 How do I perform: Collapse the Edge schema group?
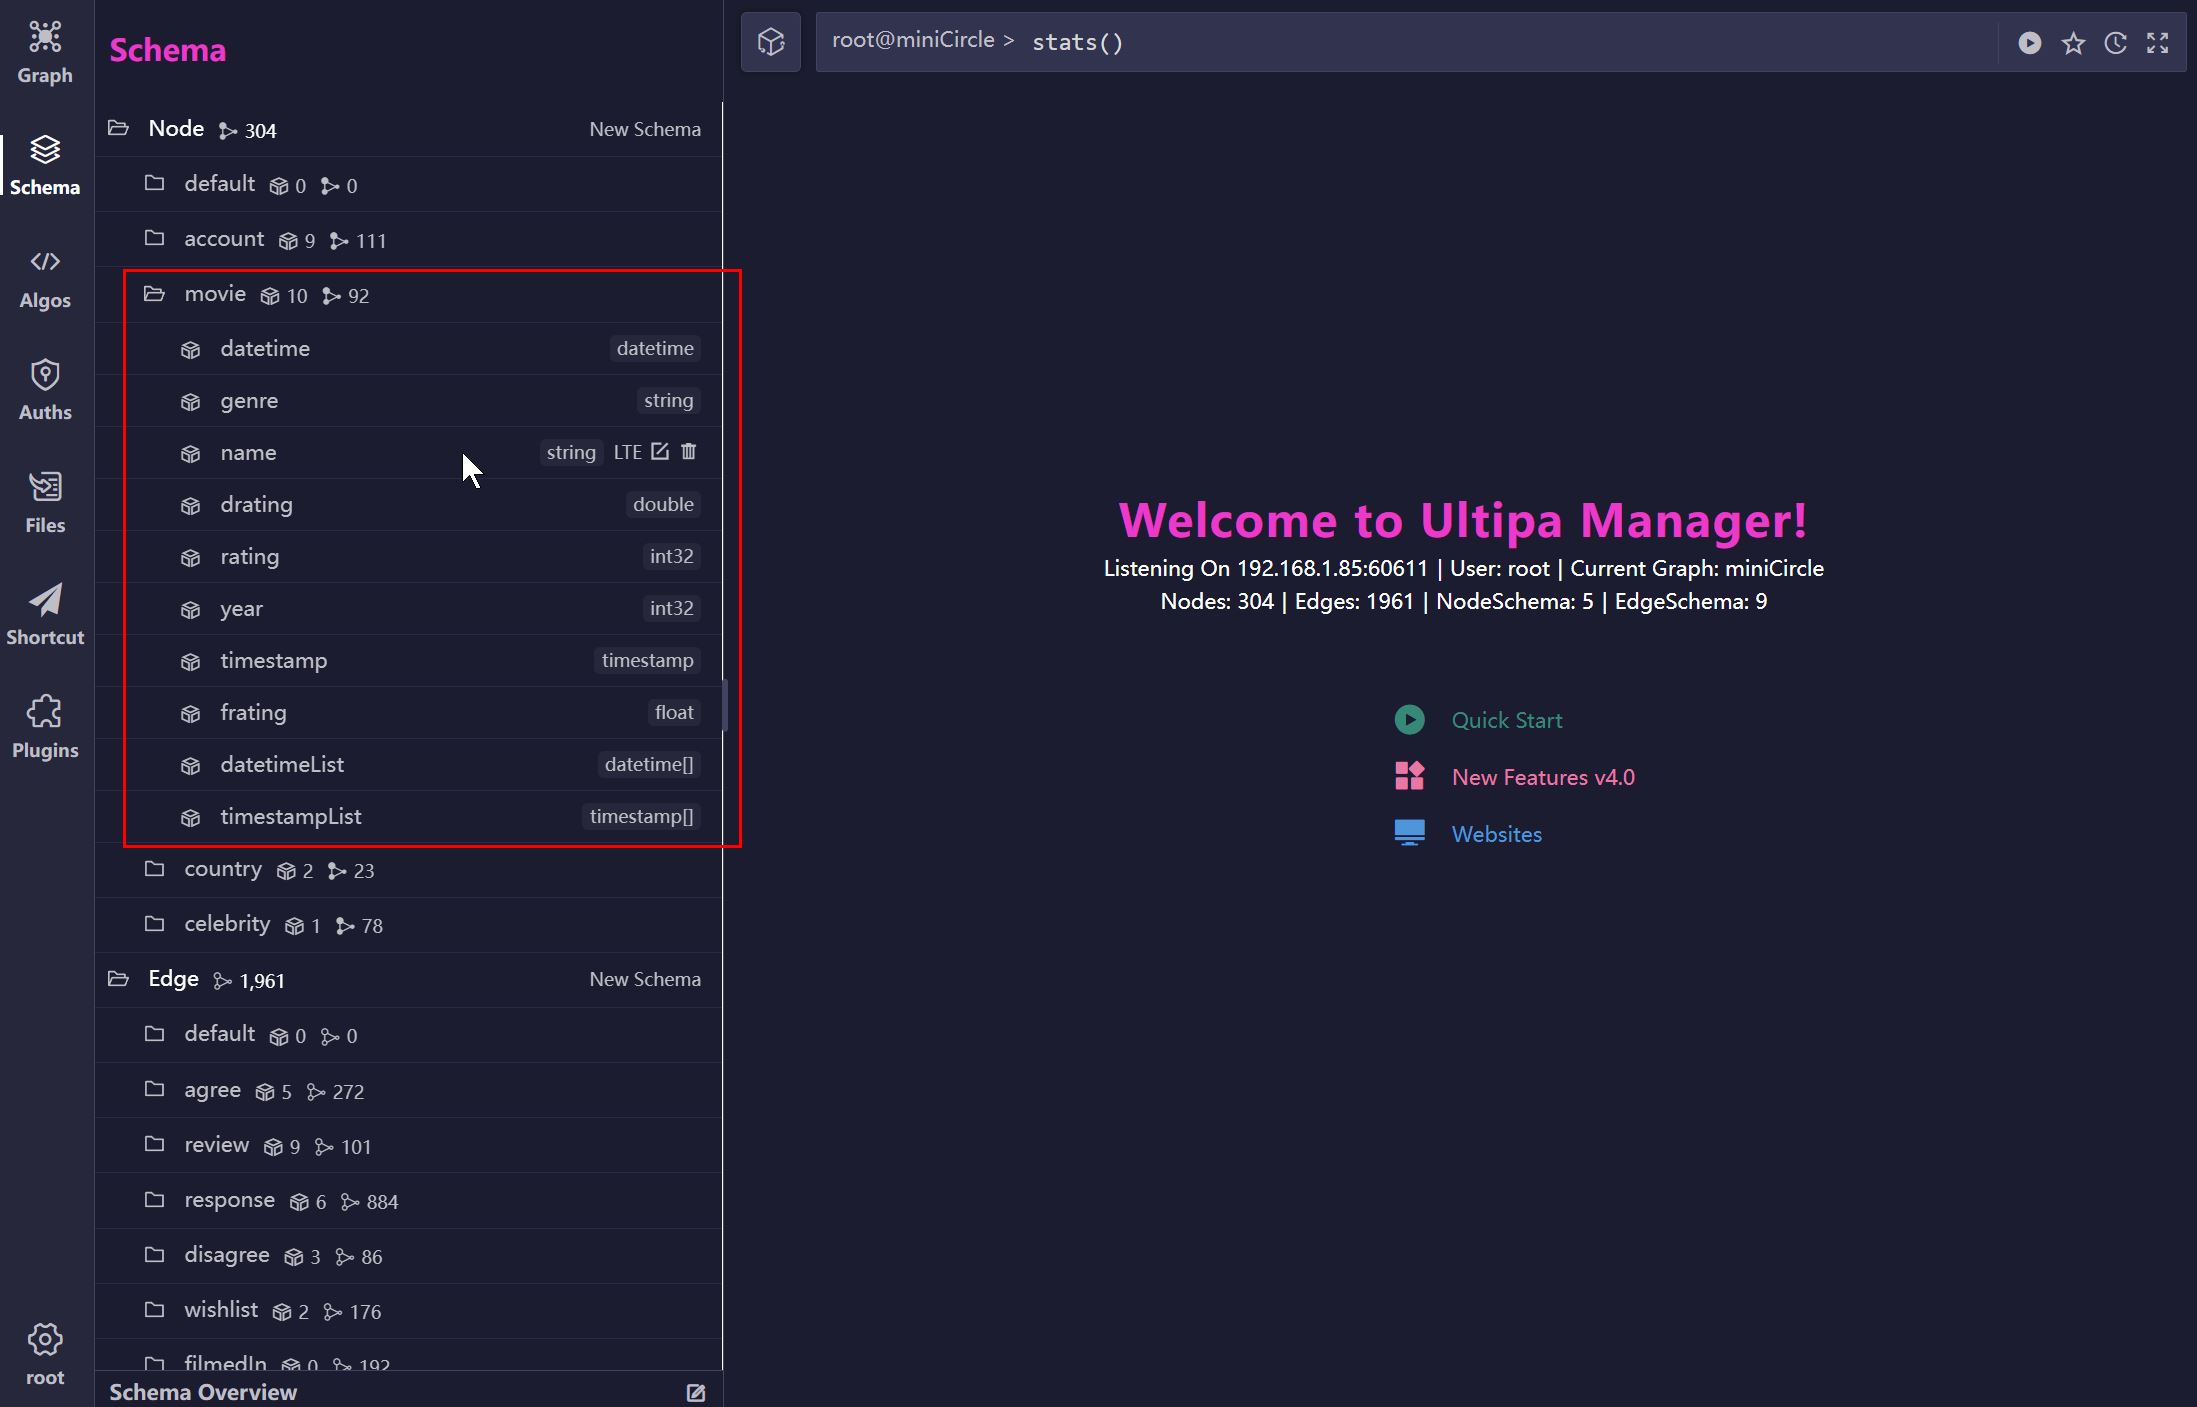coord(118,978)
